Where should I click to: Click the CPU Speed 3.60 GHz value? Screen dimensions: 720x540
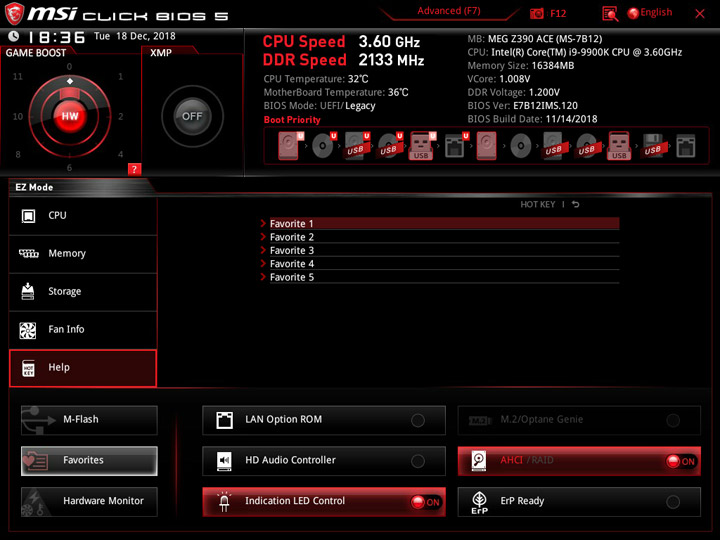pyautogui.click(x=389, y=42)
